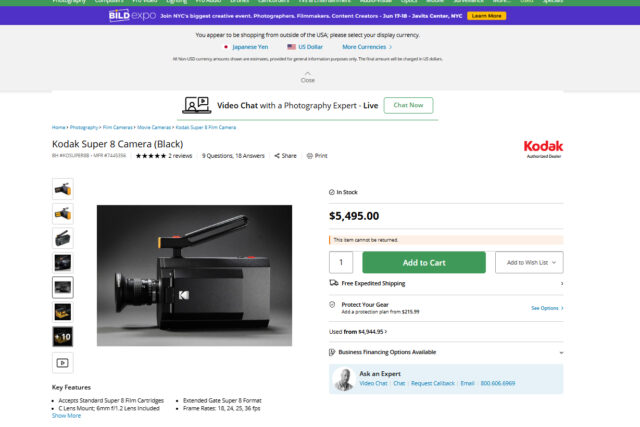The width and height of the screenshot is (640, 427).
Task: Open the 2 reviews link
Action: click(180, 156)
